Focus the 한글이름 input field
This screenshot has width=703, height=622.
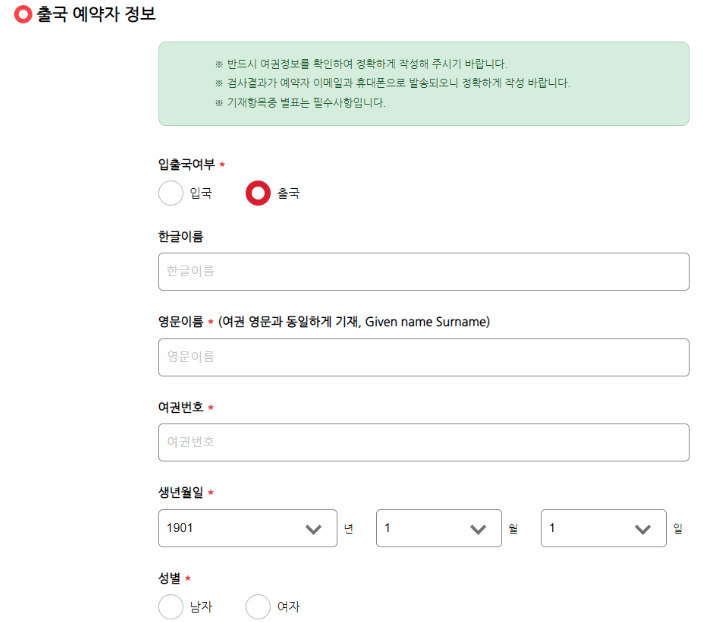point(424,272)
